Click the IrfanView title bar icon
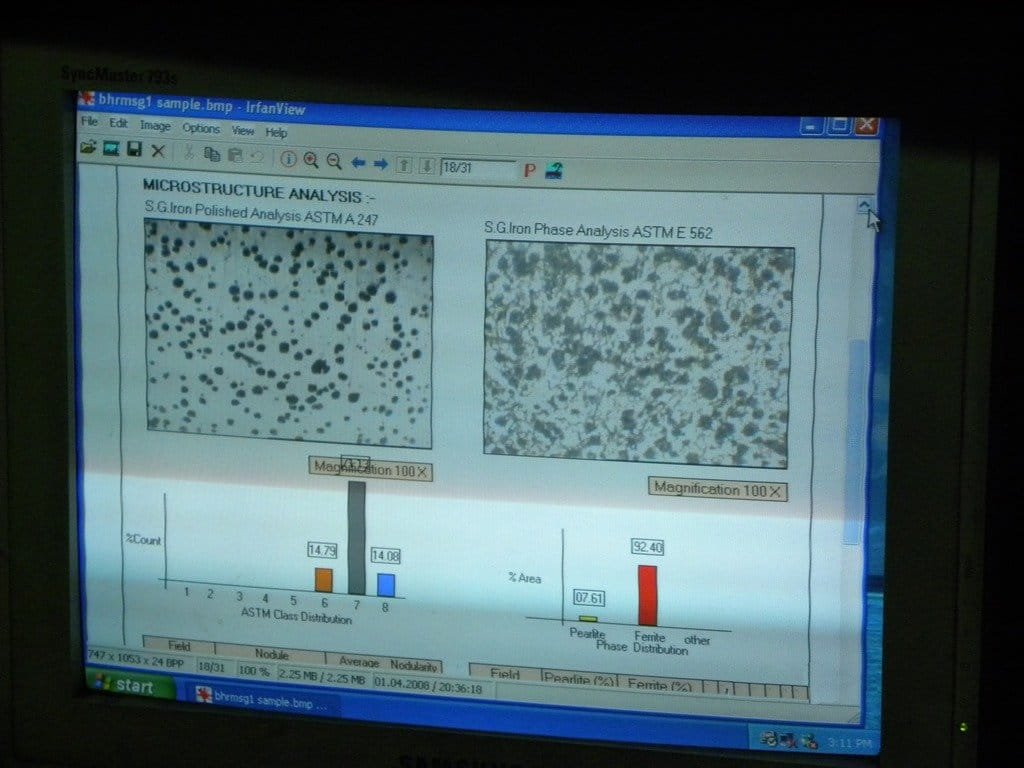Image resolution: width=1024 pixels, height=768 pixels. pyautogui.click(x=87, y=99)
